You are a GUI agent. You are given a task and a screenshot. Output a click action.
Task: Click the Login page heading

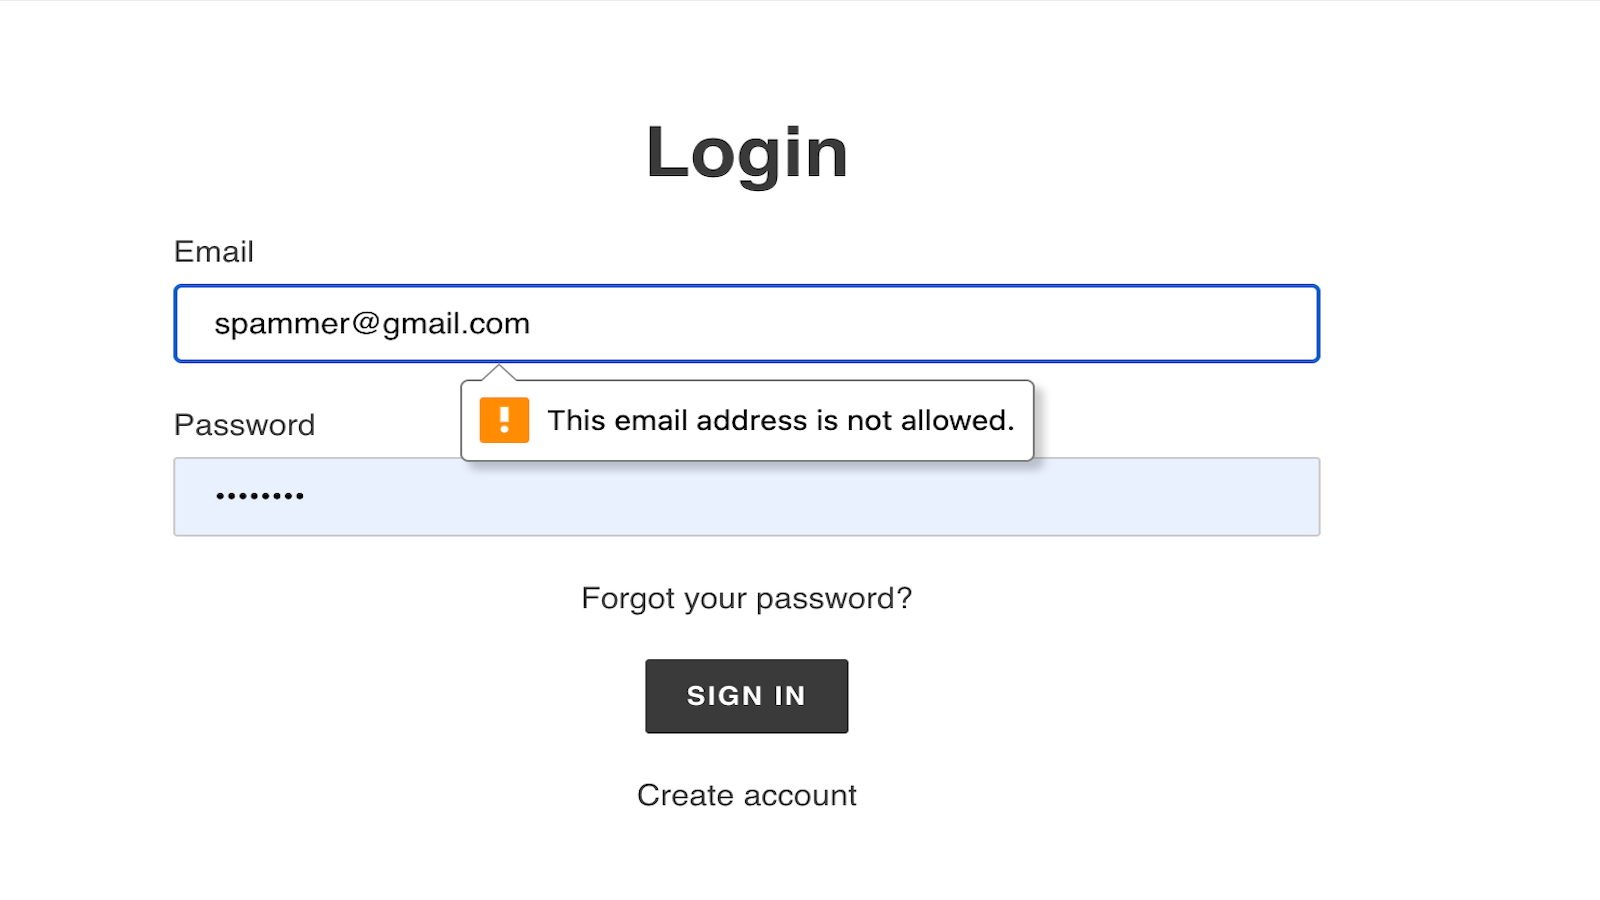(x=746, y=153)
